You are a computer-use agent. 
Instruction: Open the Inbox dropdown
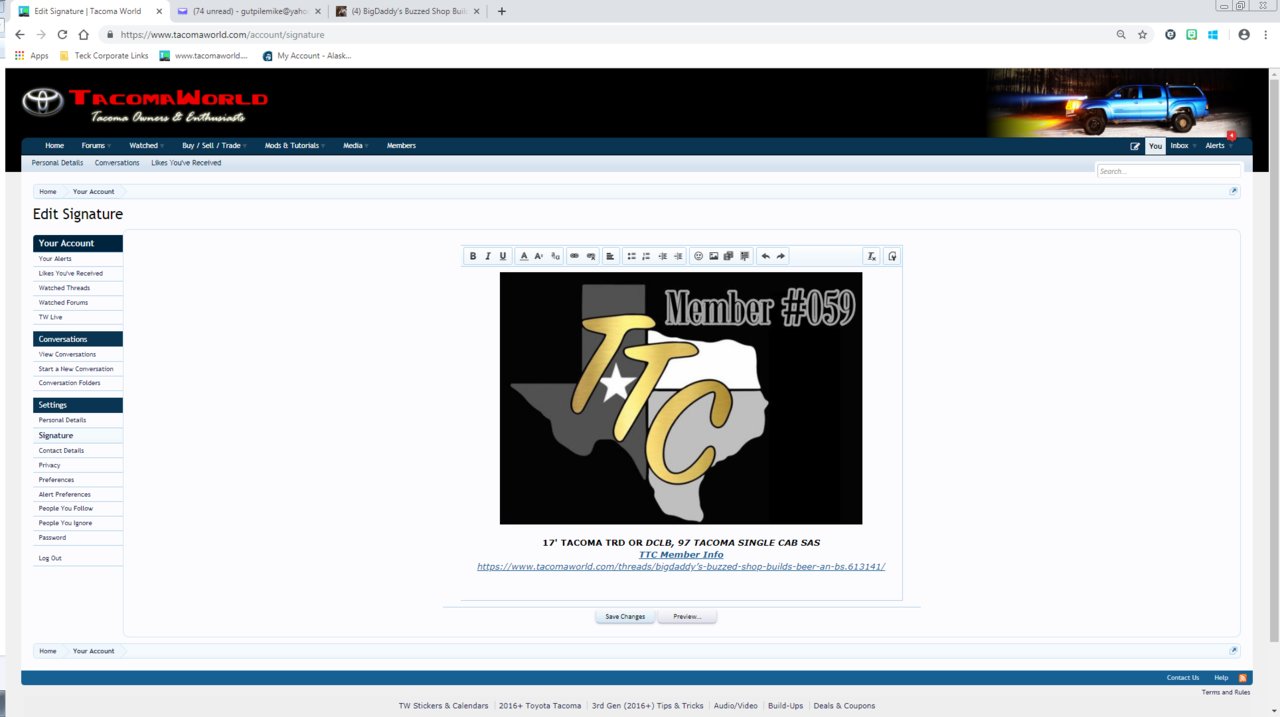coord(1183,146)
